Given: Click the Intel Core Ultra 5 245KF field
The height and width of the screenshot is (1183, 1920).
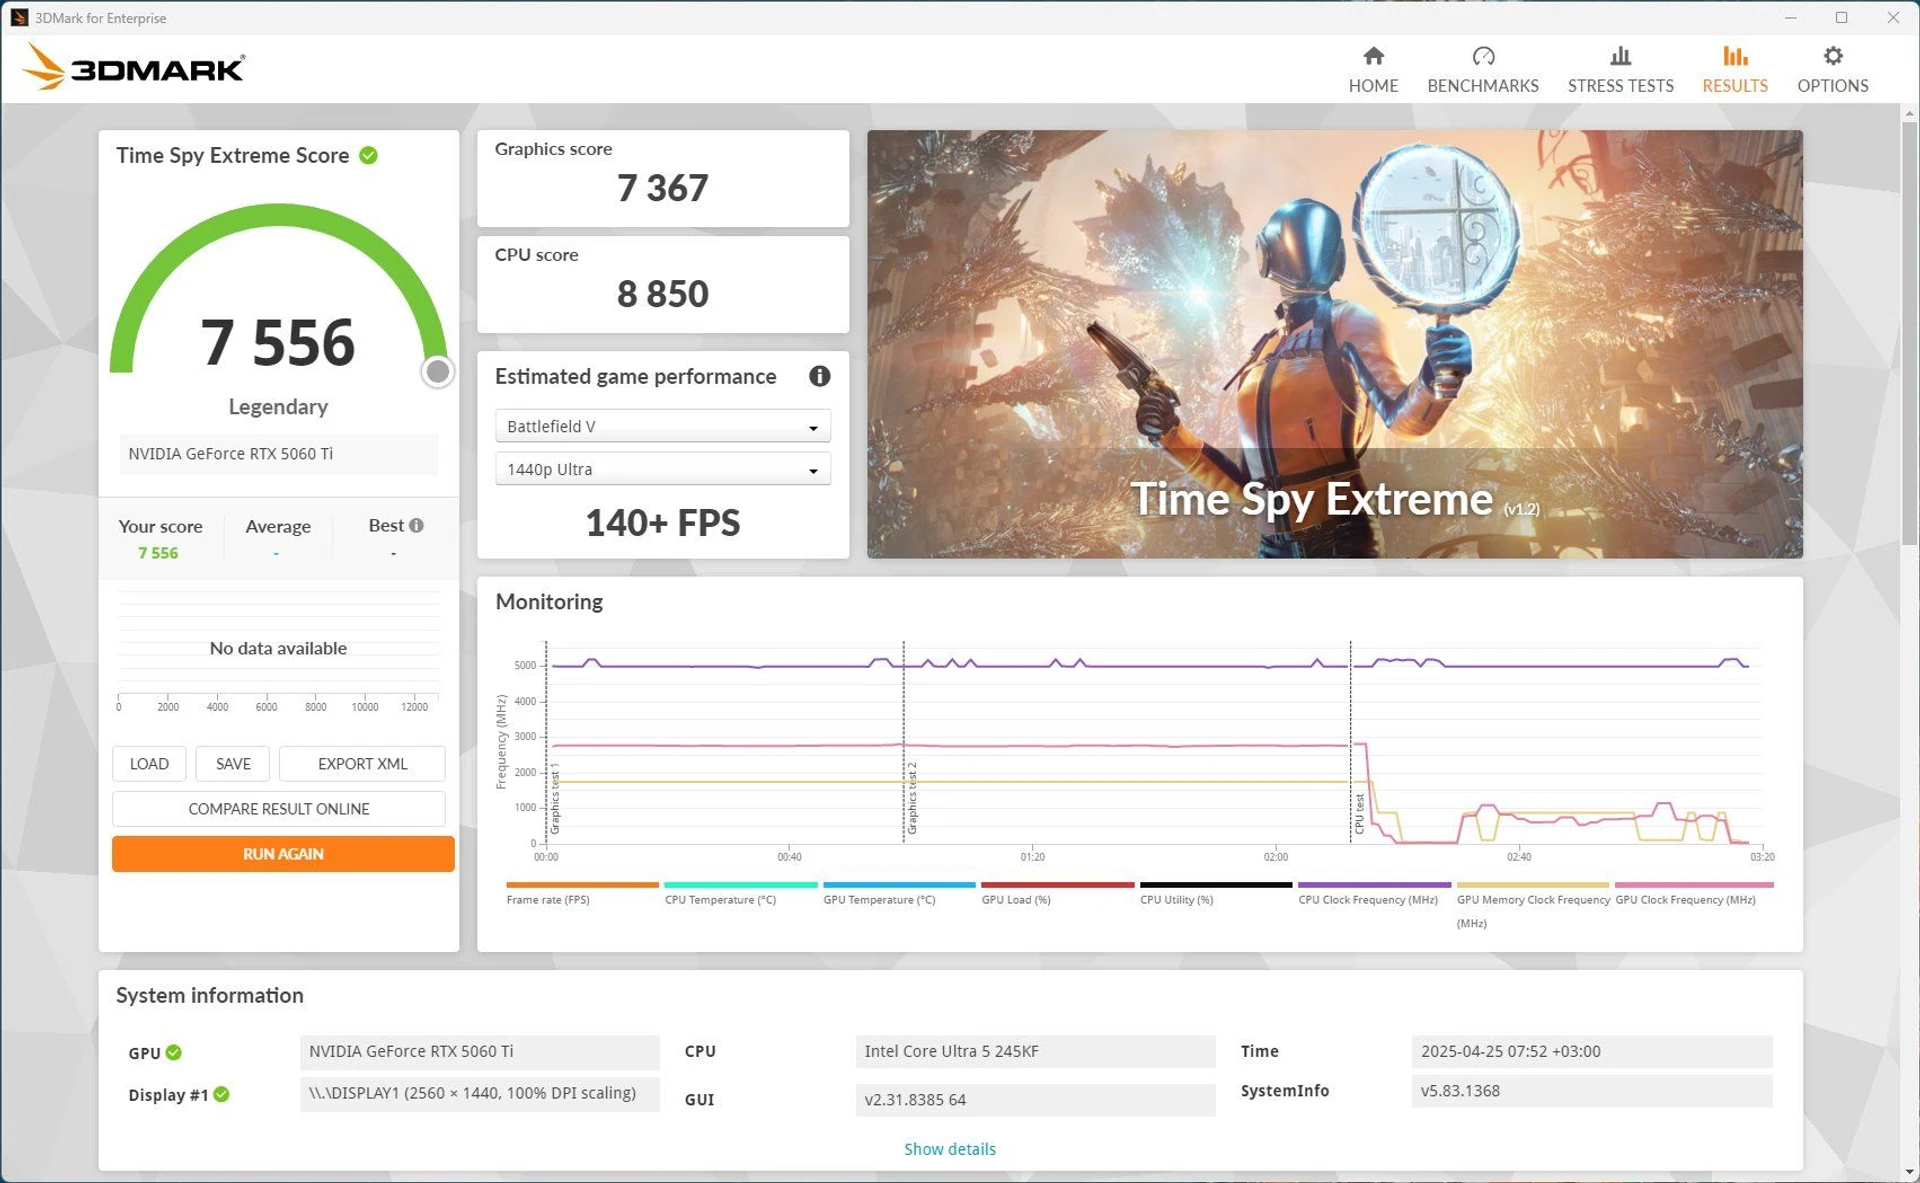Looking at the screenshot, I should tap(1035, 1051).
